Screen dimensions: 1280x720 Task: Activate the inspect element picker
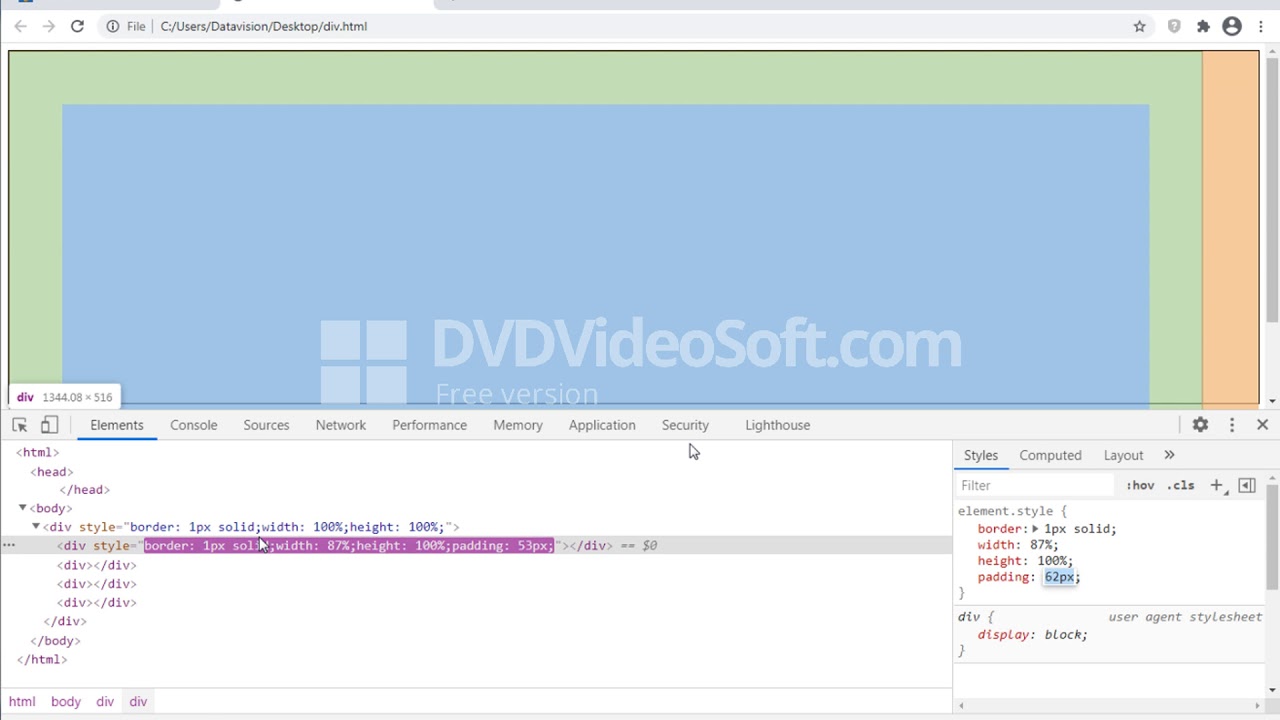[20, 425]
